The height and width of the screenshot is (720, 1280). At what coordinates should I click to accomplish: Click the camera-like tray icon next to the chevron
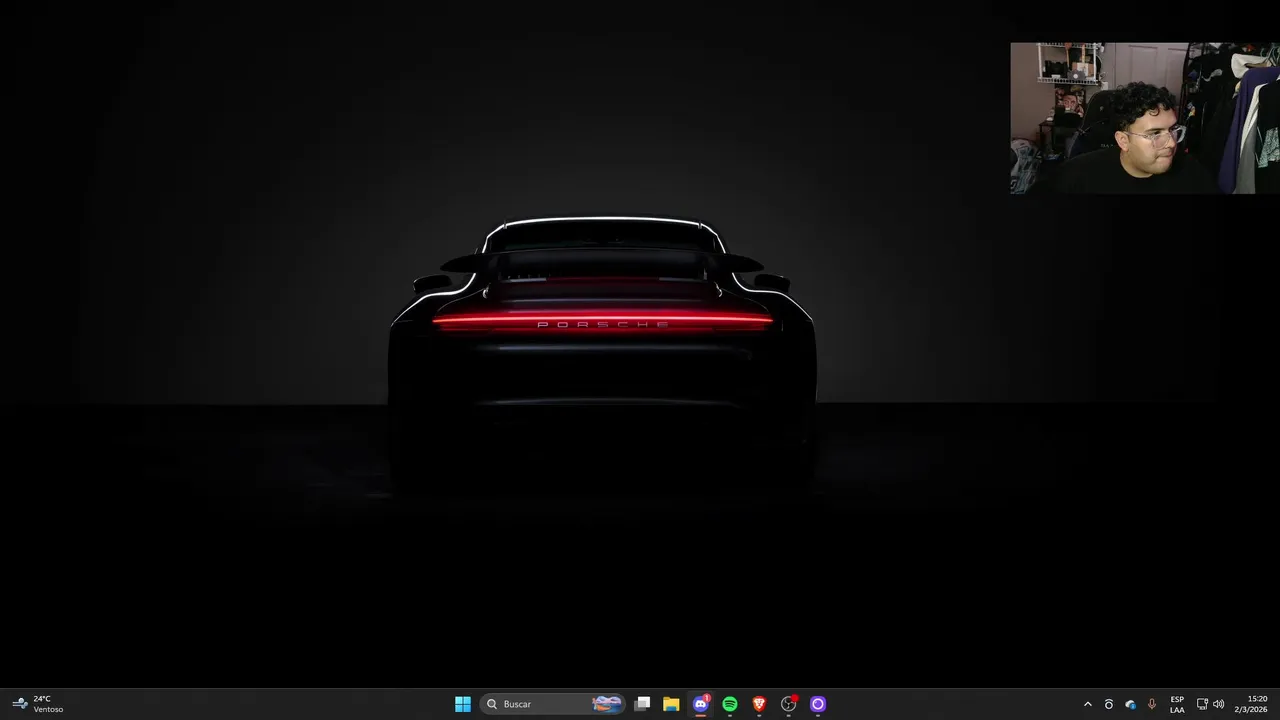1108,704
